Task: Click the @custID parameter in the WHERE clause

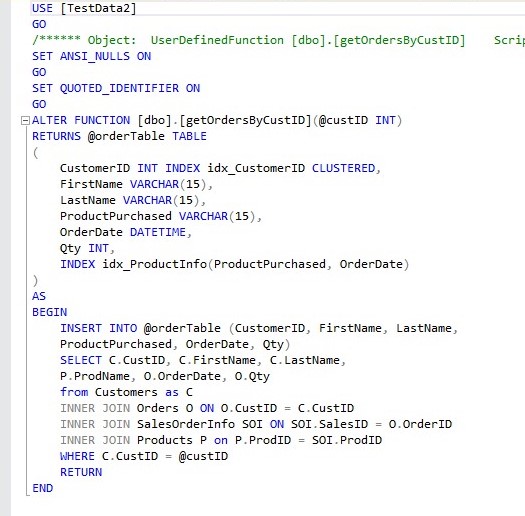Action: click(203, 456)
